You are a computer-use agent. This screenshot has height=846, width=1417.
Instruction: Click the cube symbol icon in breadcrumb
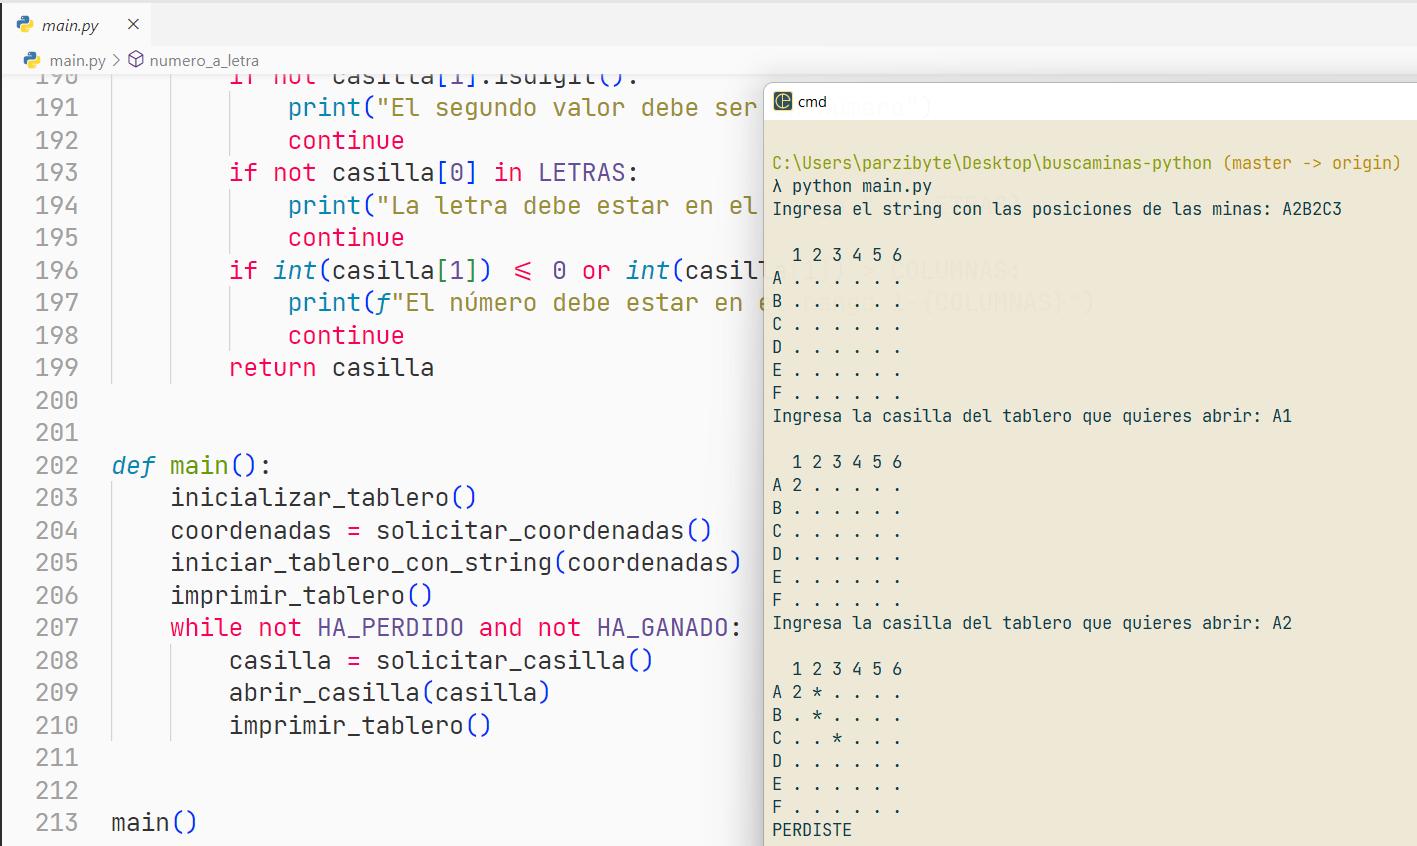tap(136, 60)
